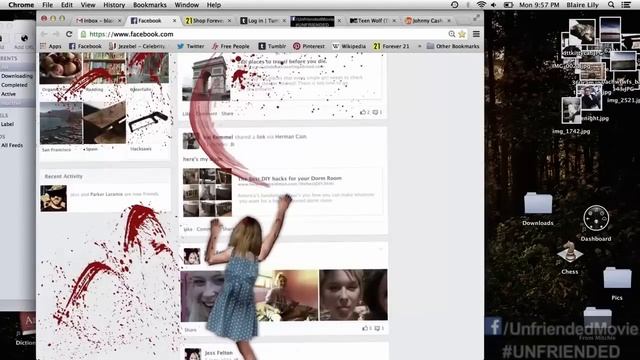The width and height of the screenshot is (640, 360).
Task: Open Jess Felton profile link
Action: 218,353
